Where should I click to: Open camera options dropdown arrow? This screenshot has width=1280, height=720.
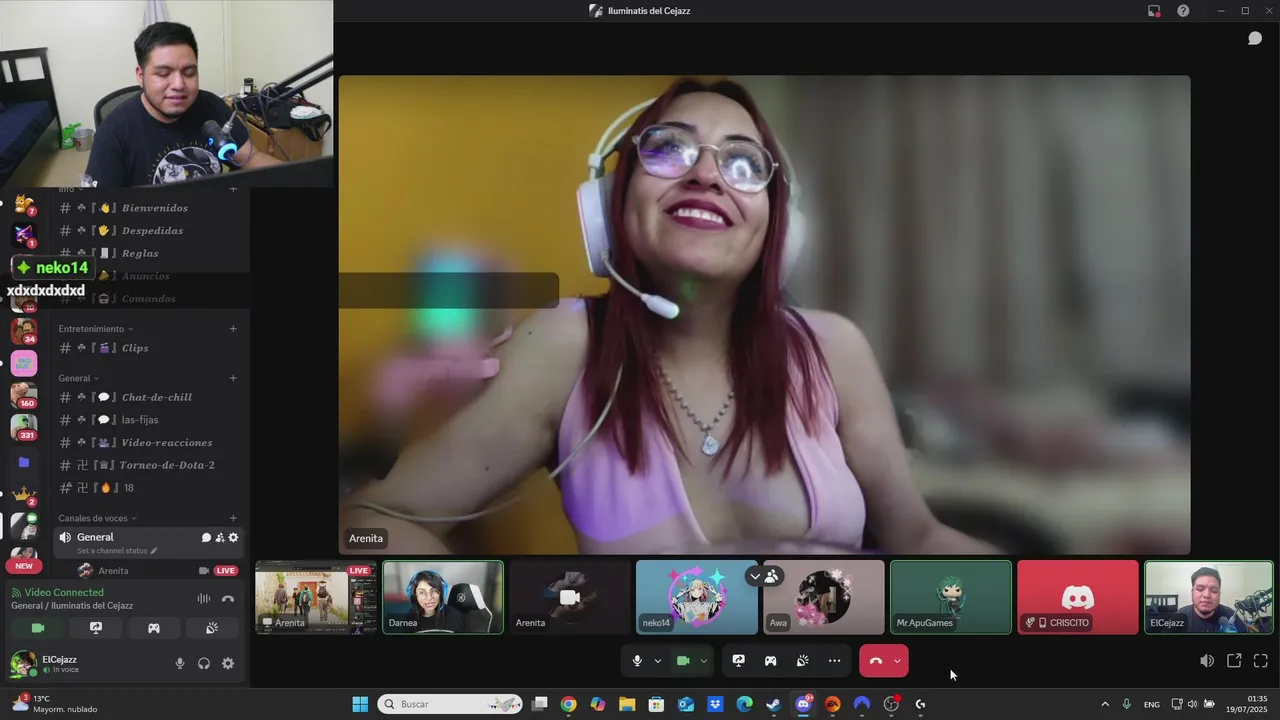[x=704, y=661]
